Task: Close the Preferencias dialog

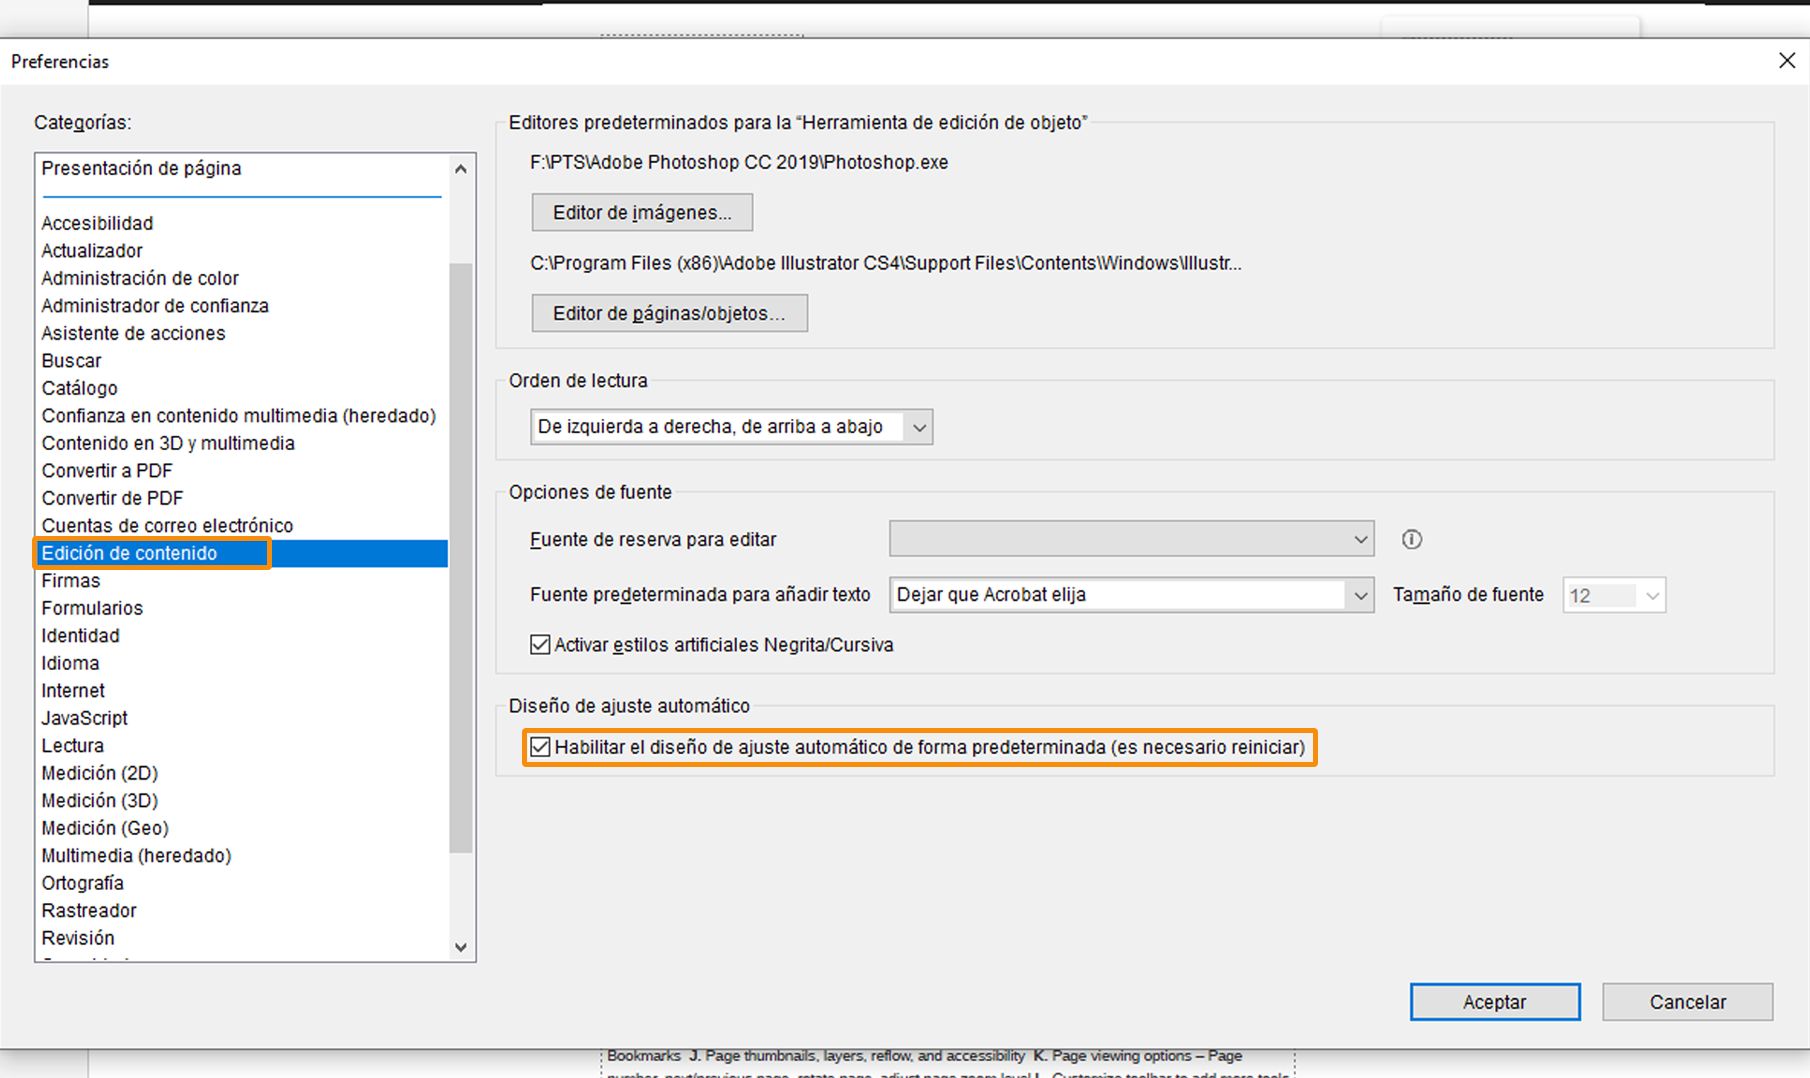Action: [x=1787, y=60]
